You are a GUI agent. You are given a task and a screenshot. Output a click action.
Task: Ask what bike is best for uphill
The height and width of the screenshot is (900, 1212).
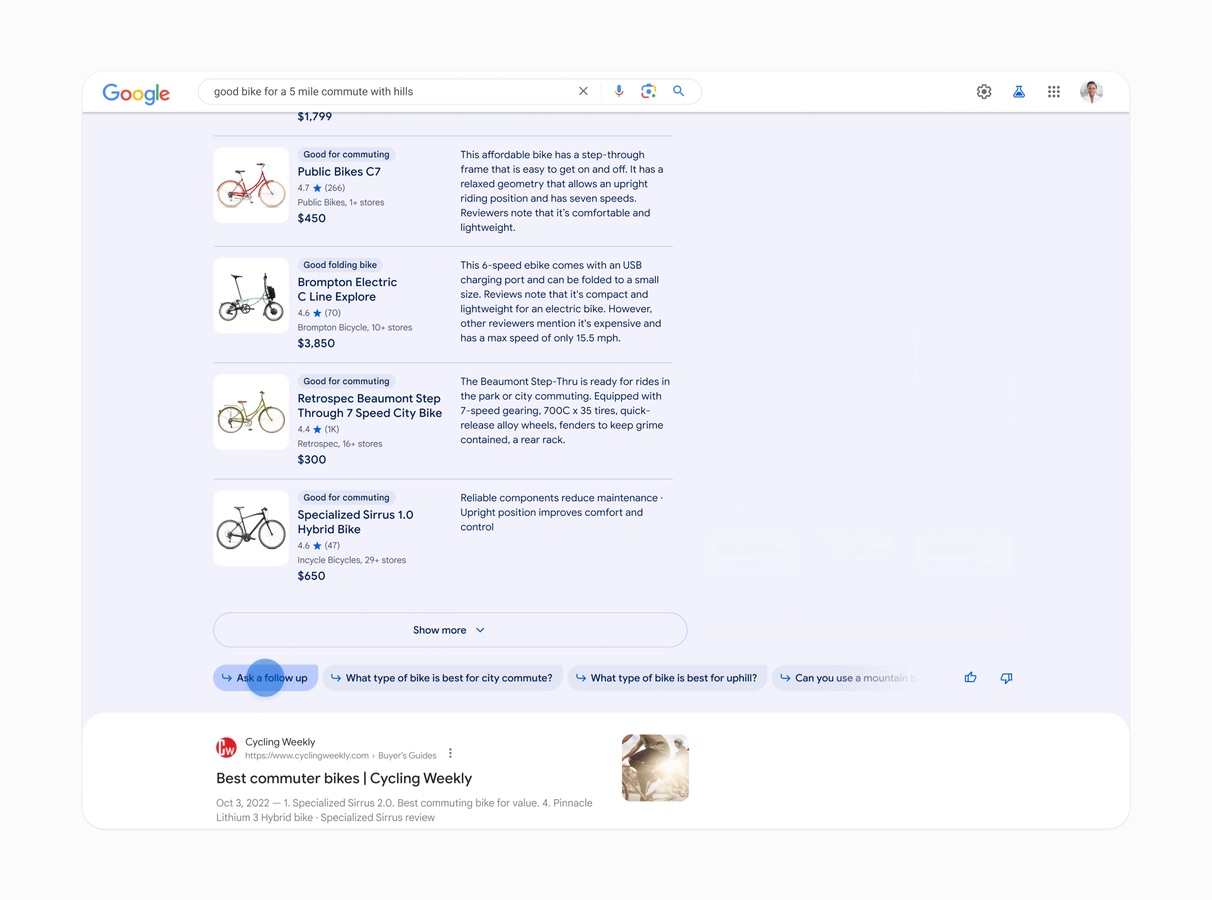[x=667, y=678]
